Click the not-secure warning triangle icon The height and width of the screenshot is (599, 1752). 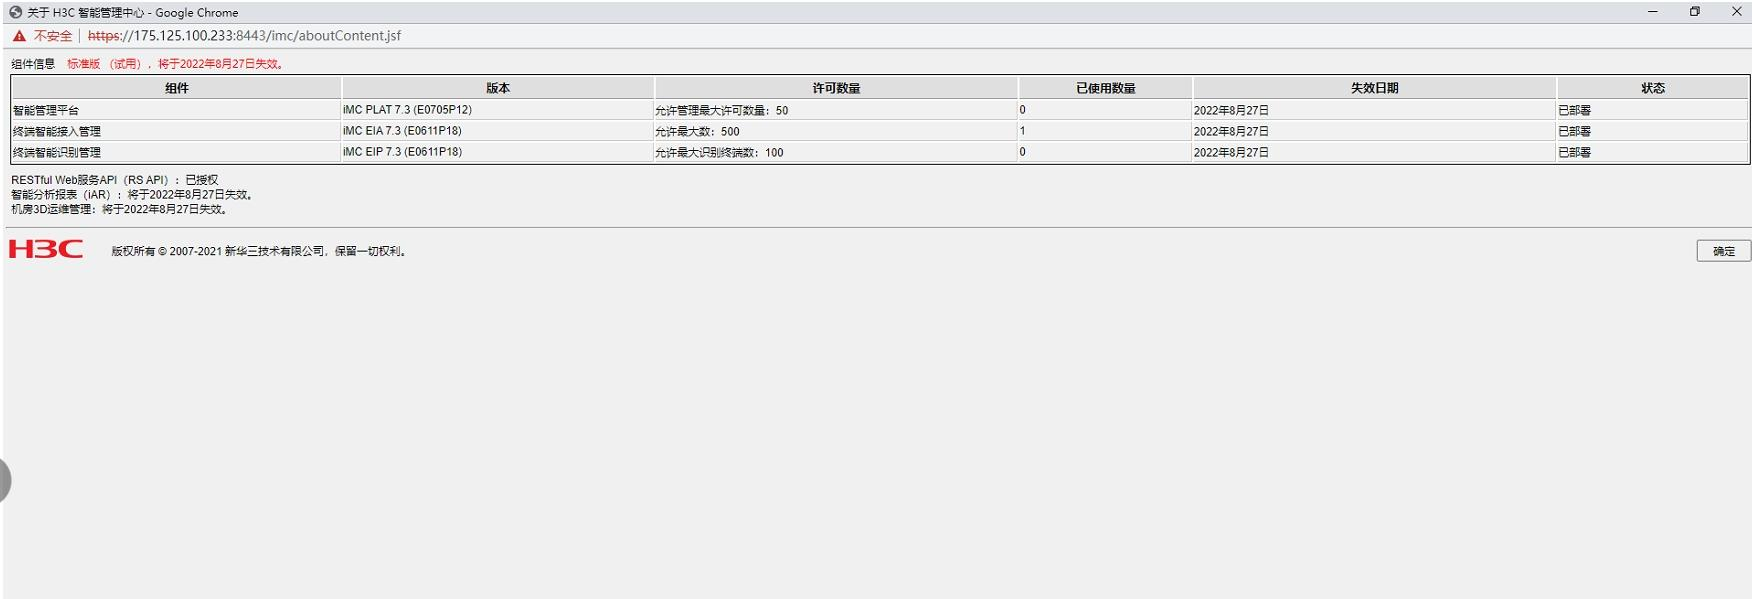[19, 36]
